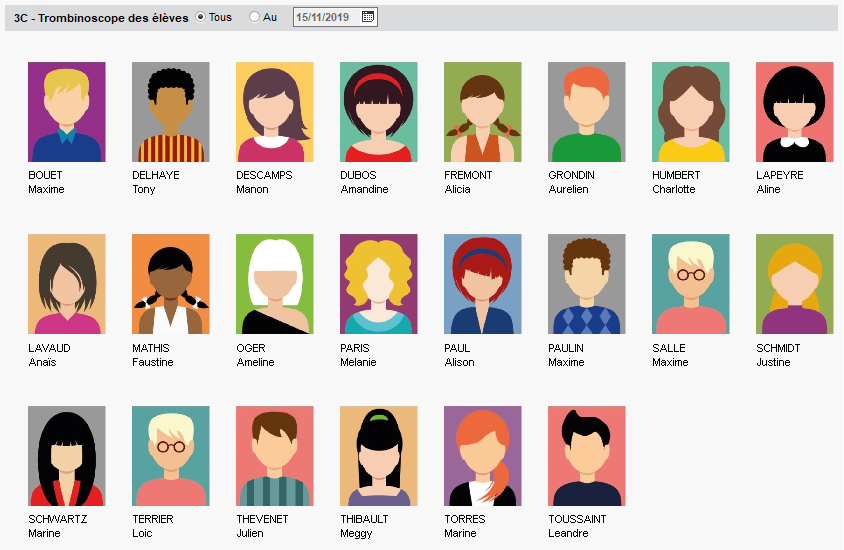Select Alicia FREMONT's picture

[x=483, y=112]
